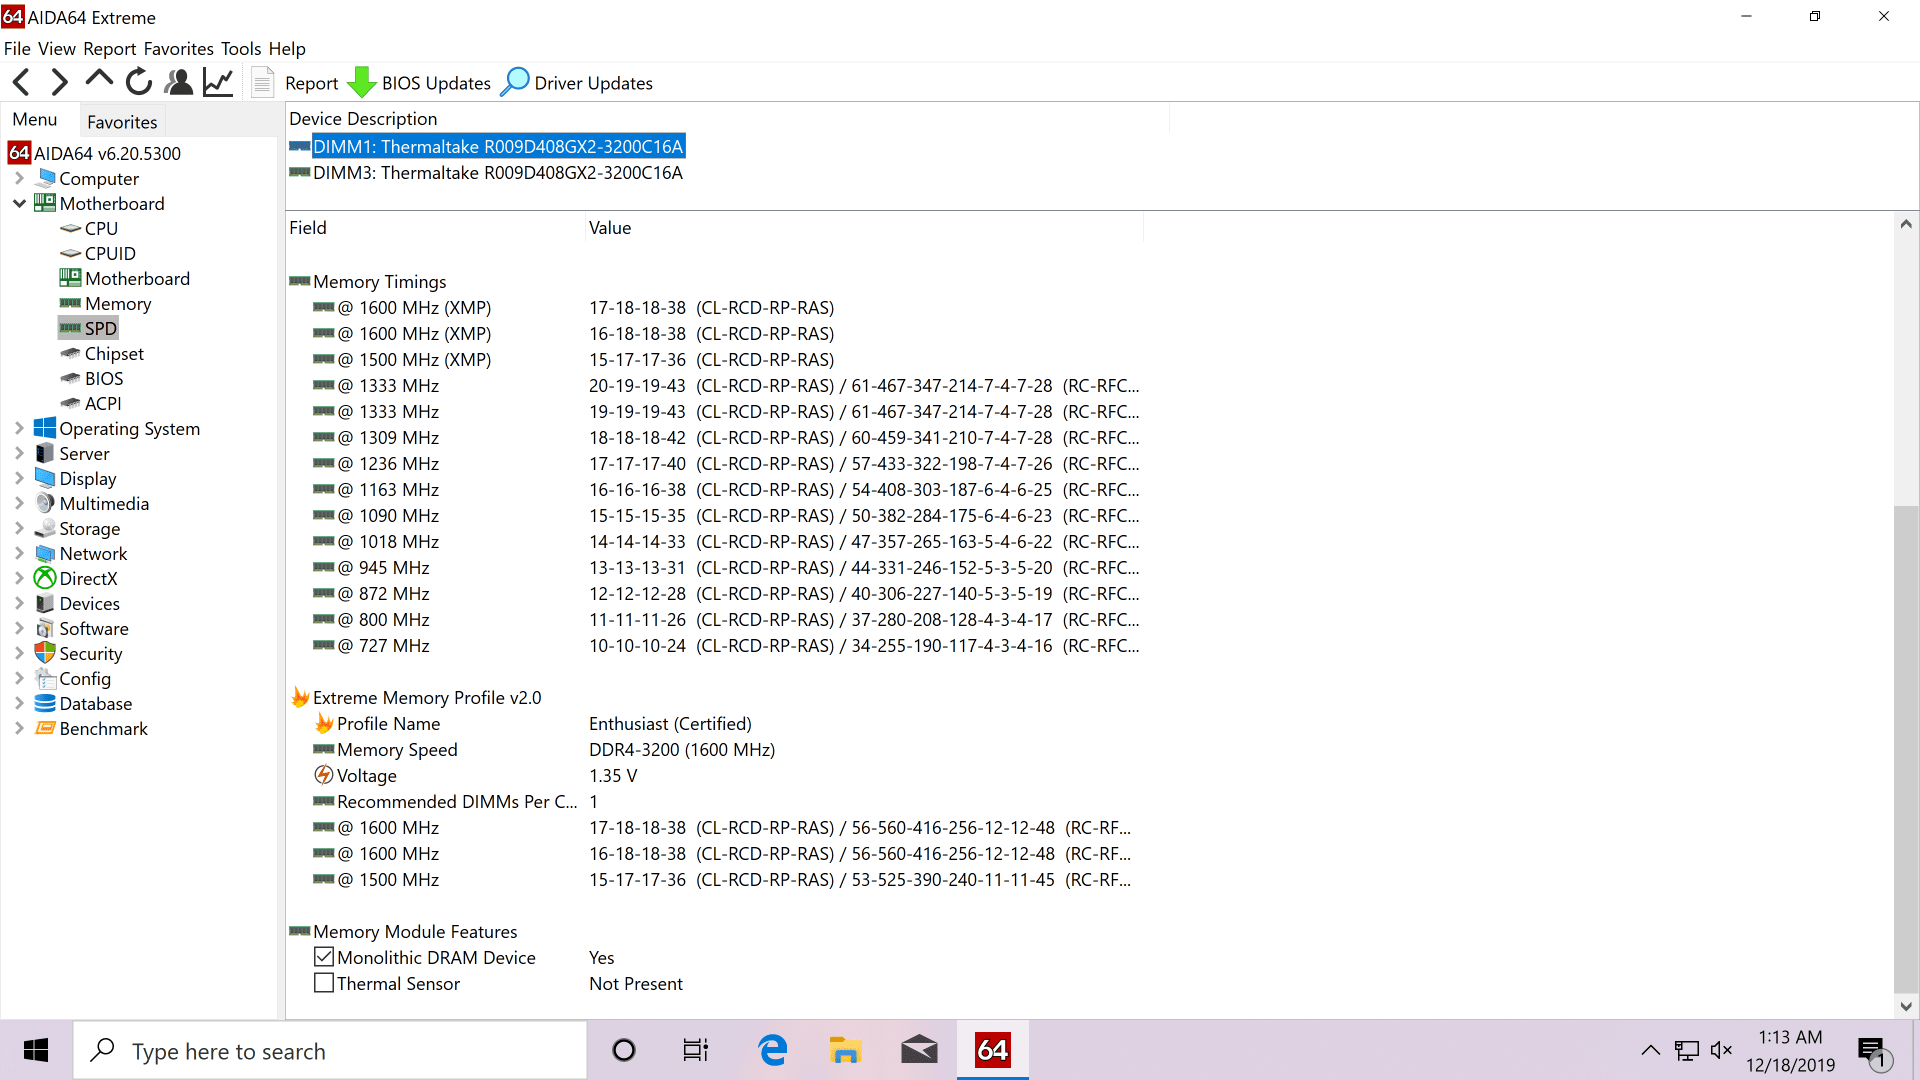Click the scrollbar down arrow
This screenshot has width=1920, height=1080.
tap(1906, 1007)
